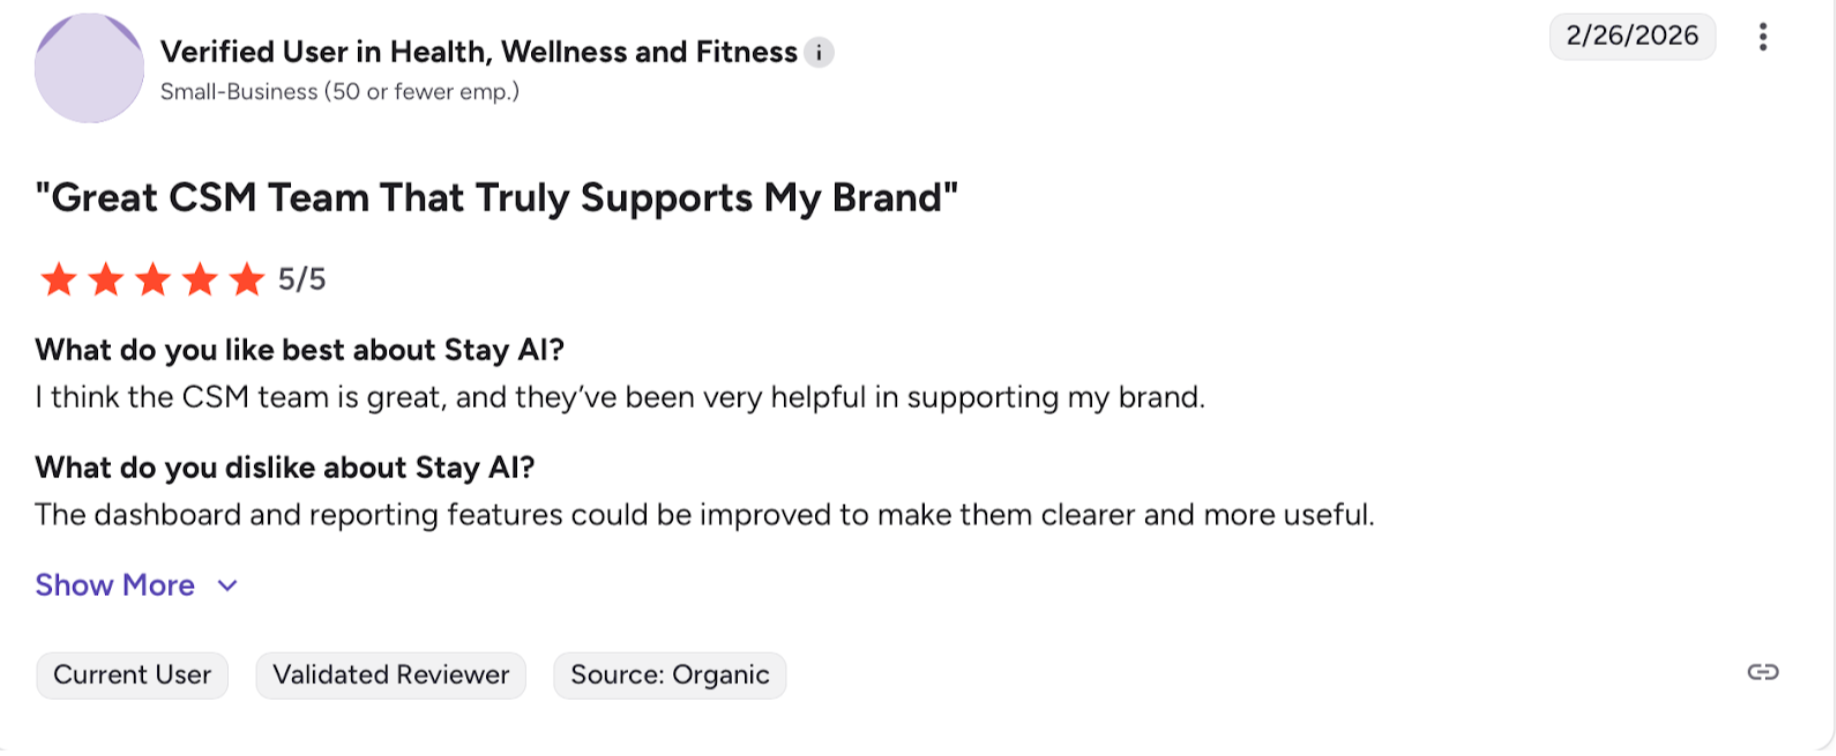Click the 2/26/2026 date badge

pos(1632,36)
